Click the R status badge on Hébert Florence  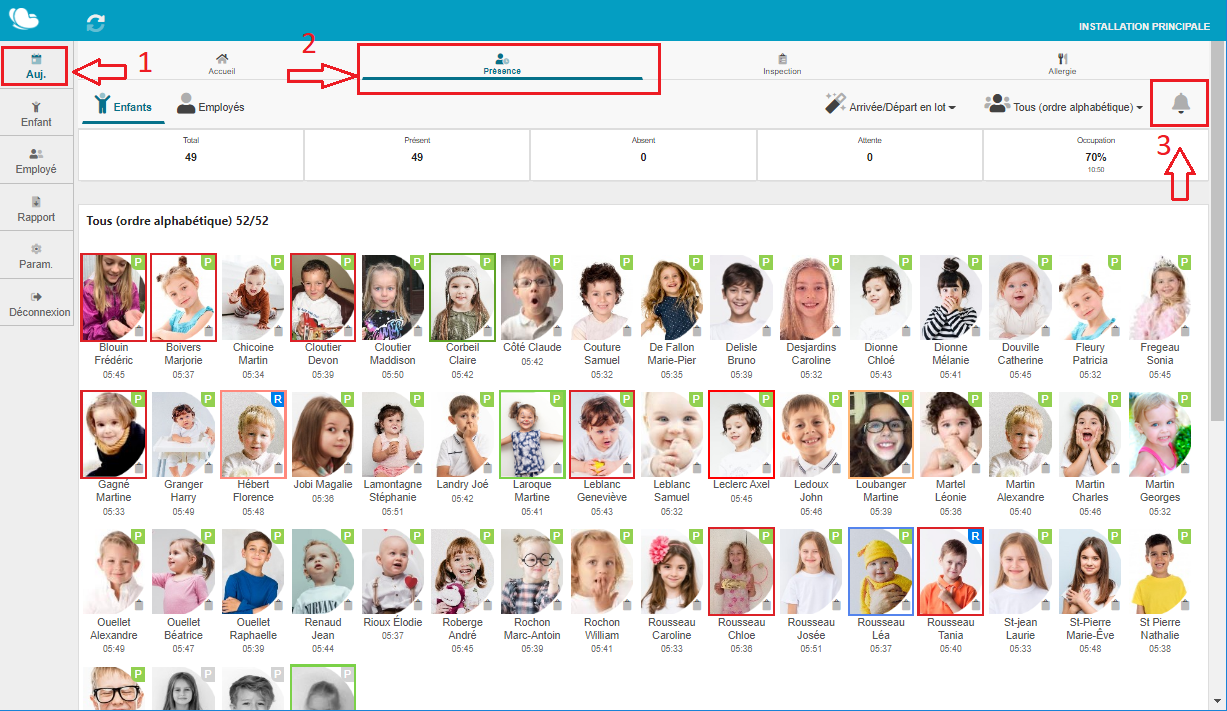(278, 399)
